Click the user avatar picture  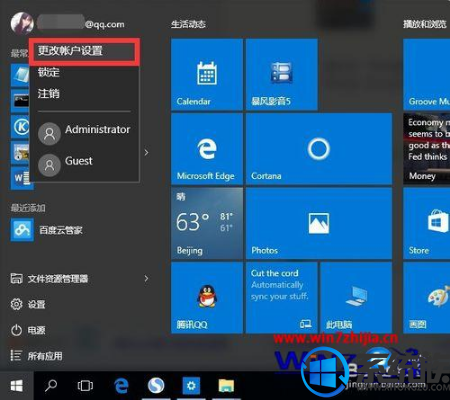[x=22, y=23]
